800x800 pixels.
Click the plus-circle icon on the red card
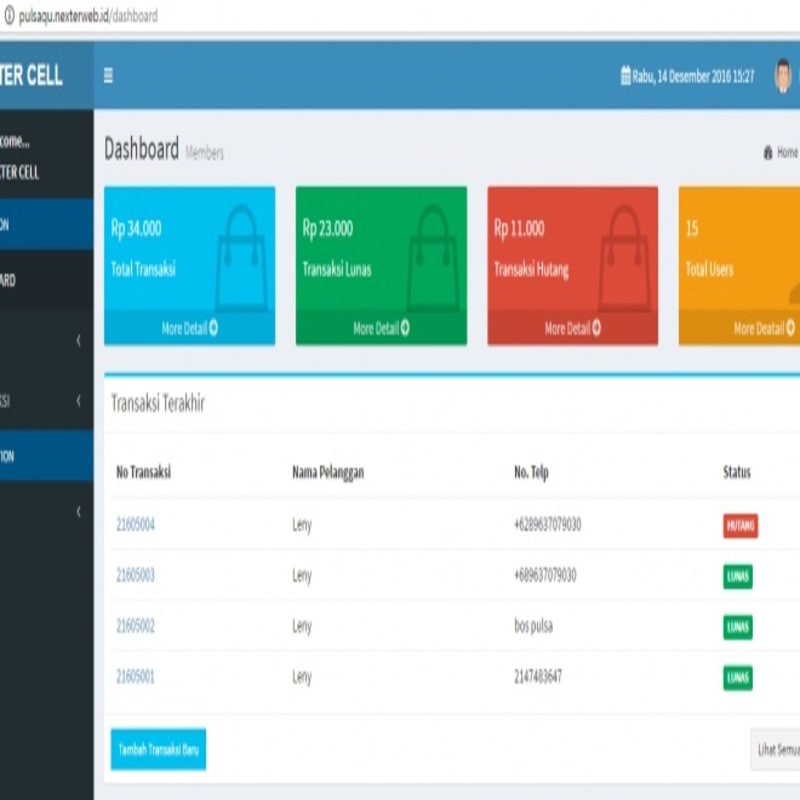(x=598, y=327)
